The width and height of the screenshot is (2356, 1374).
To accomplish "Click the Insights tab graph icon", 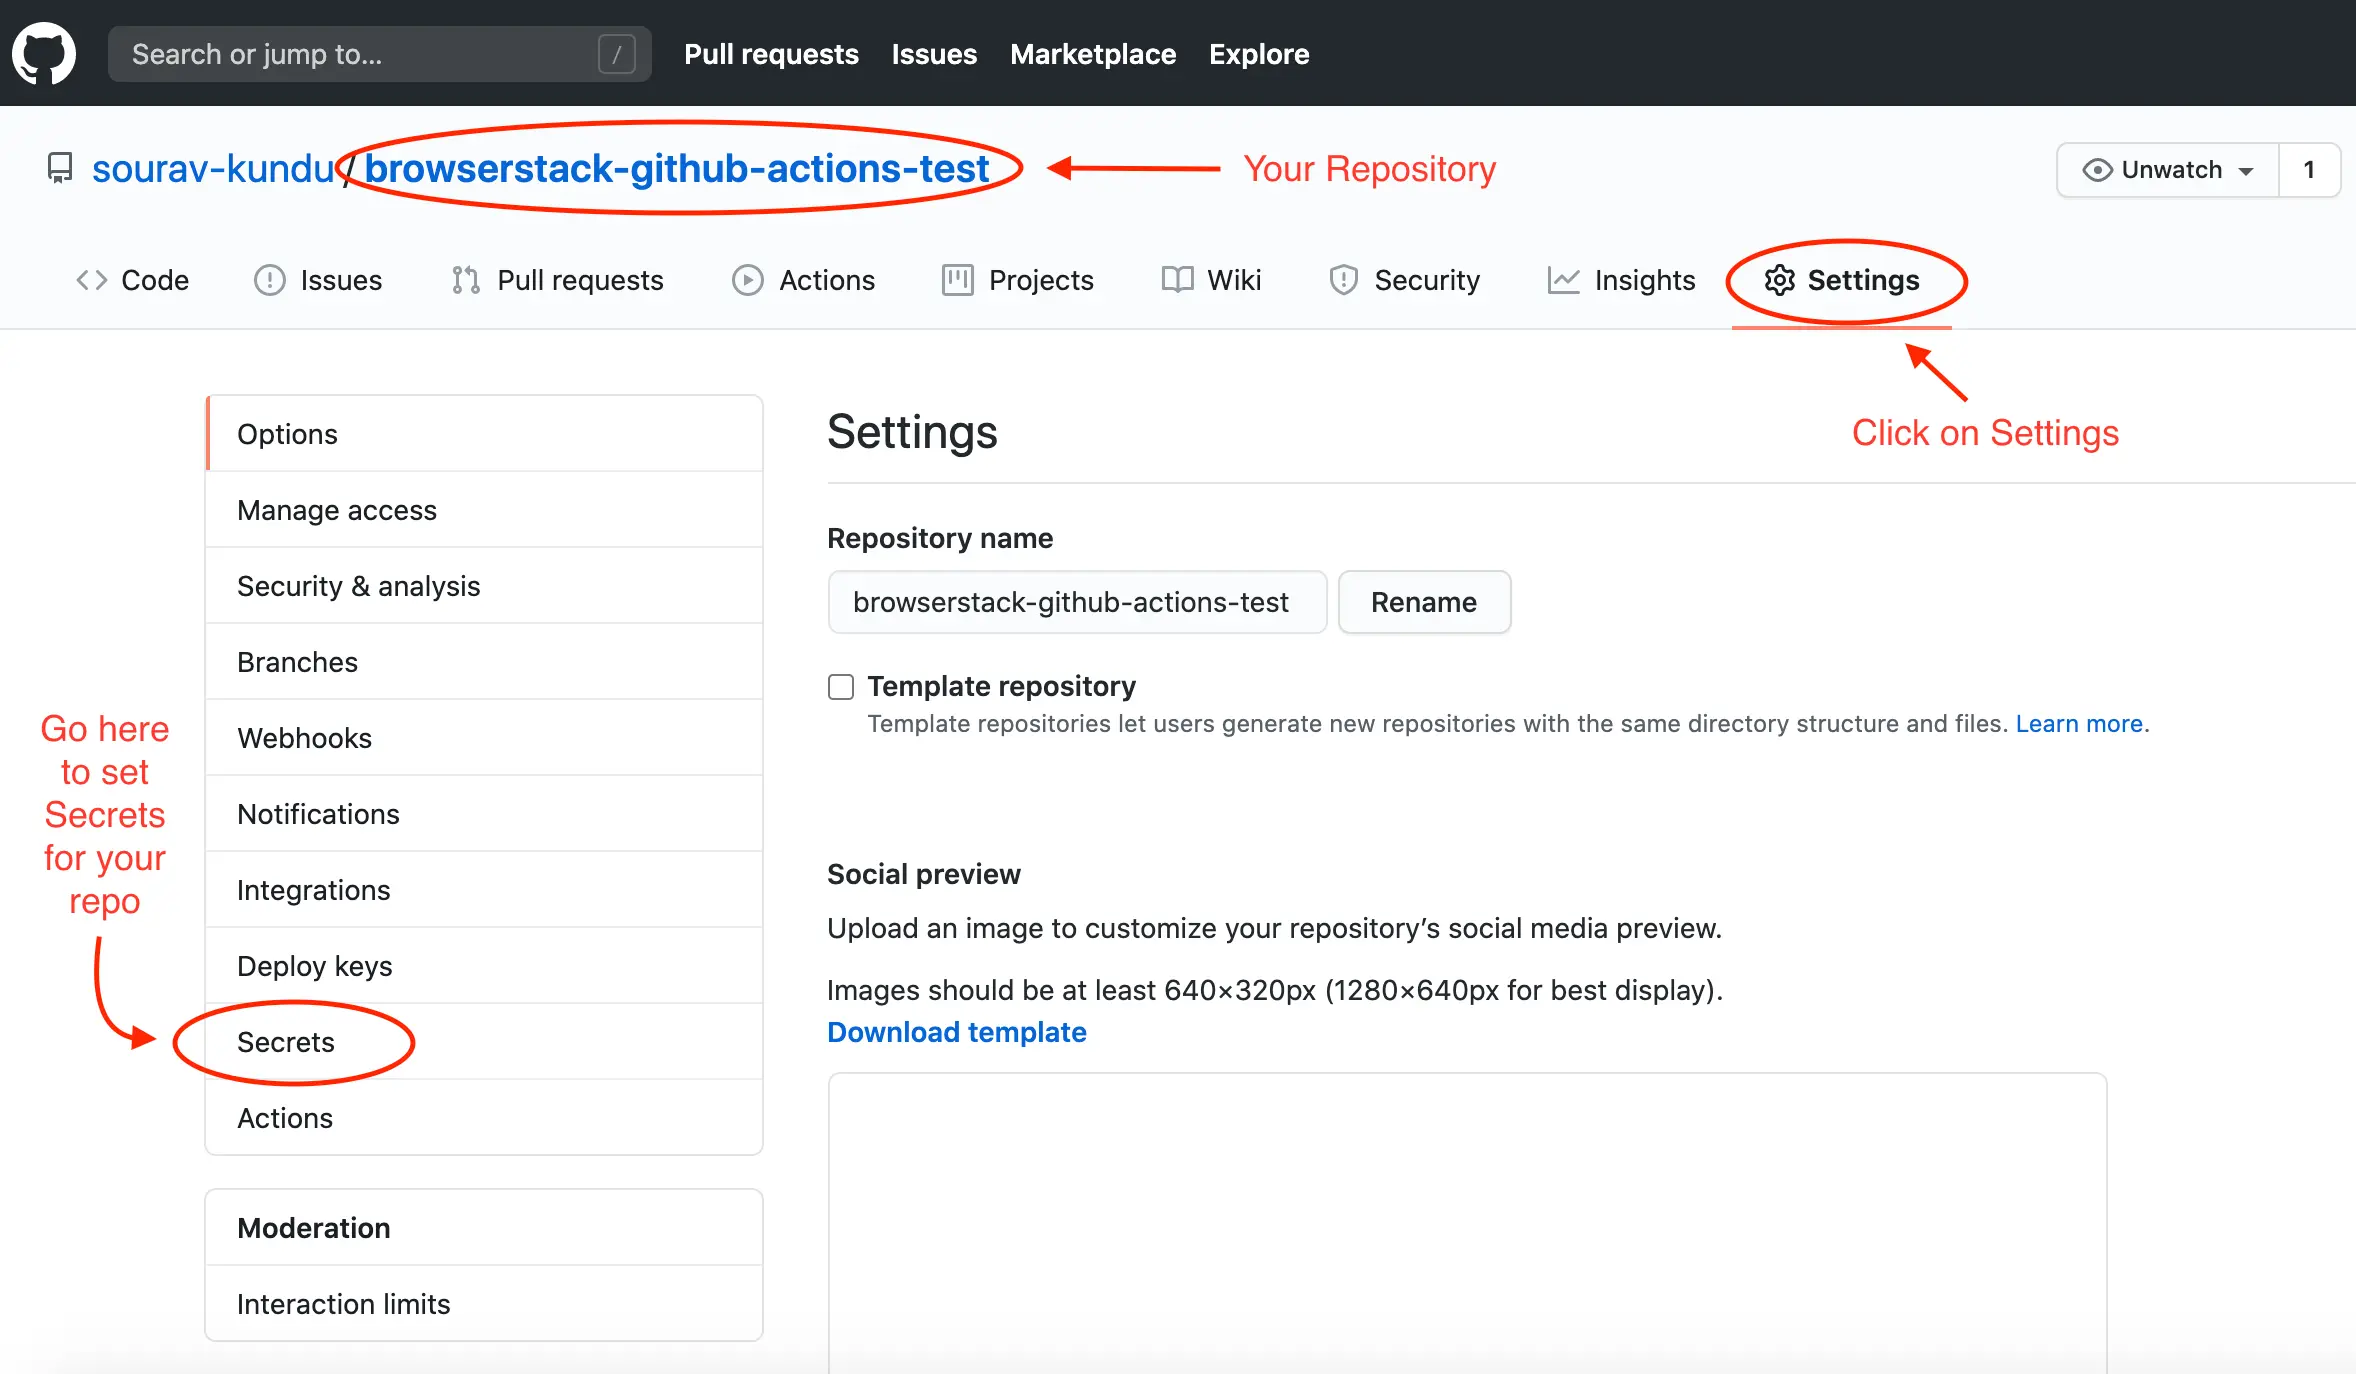I will tap(1563, 280).
